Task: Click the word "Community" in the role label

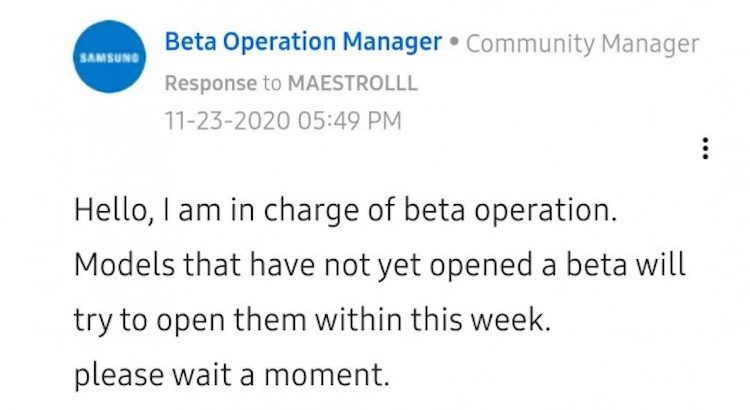Action: point(527,44)
